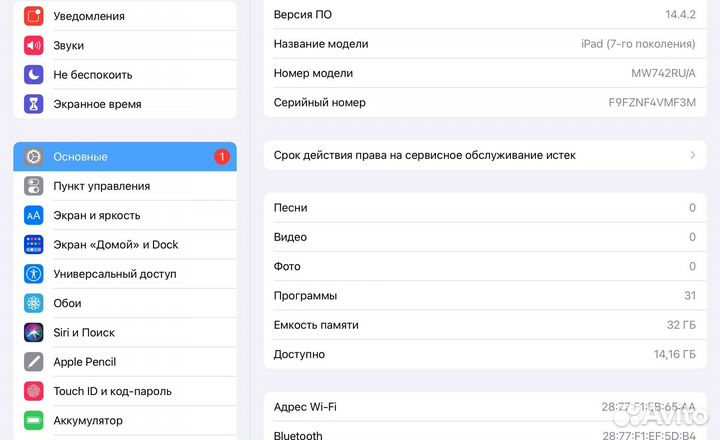Open Звуки settings

[125, 45]
